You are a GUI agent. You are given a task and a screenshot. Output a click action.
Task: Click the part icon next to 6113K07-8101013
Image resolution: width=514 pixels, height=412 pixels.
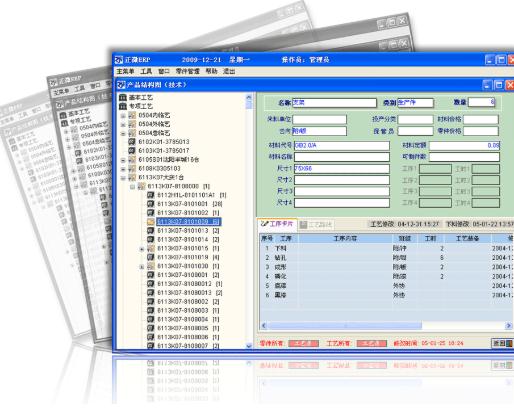pyautogui.click(x=151, y=231)
